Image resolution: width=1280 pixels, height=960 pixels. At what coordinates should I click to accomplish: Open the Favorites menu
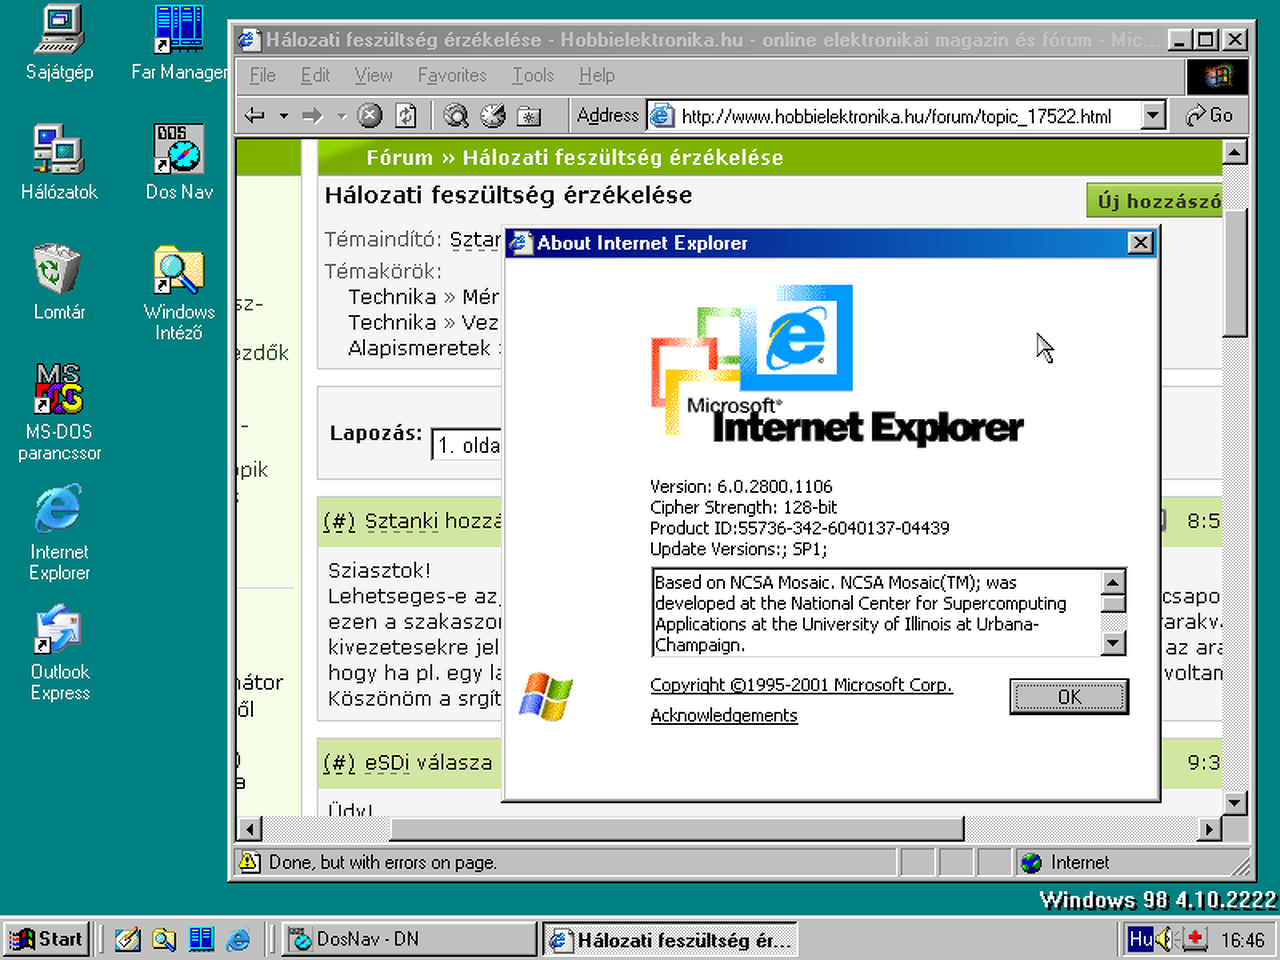tap(452, 75)
